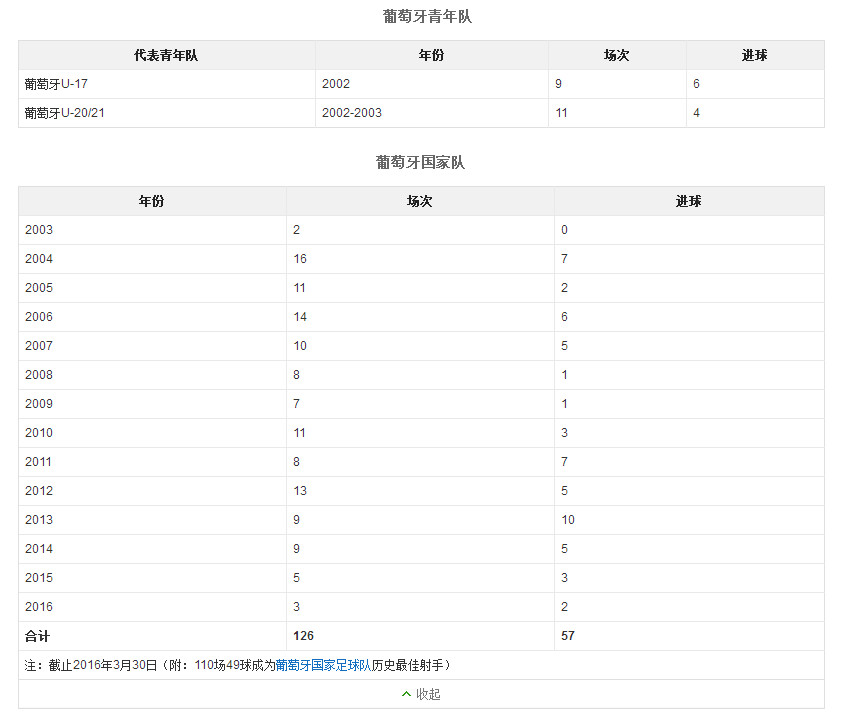Viewport: 843px width, 718px height.
Task: Click total goals value 57
Action: pyautogui.click(x=568, y=636)
